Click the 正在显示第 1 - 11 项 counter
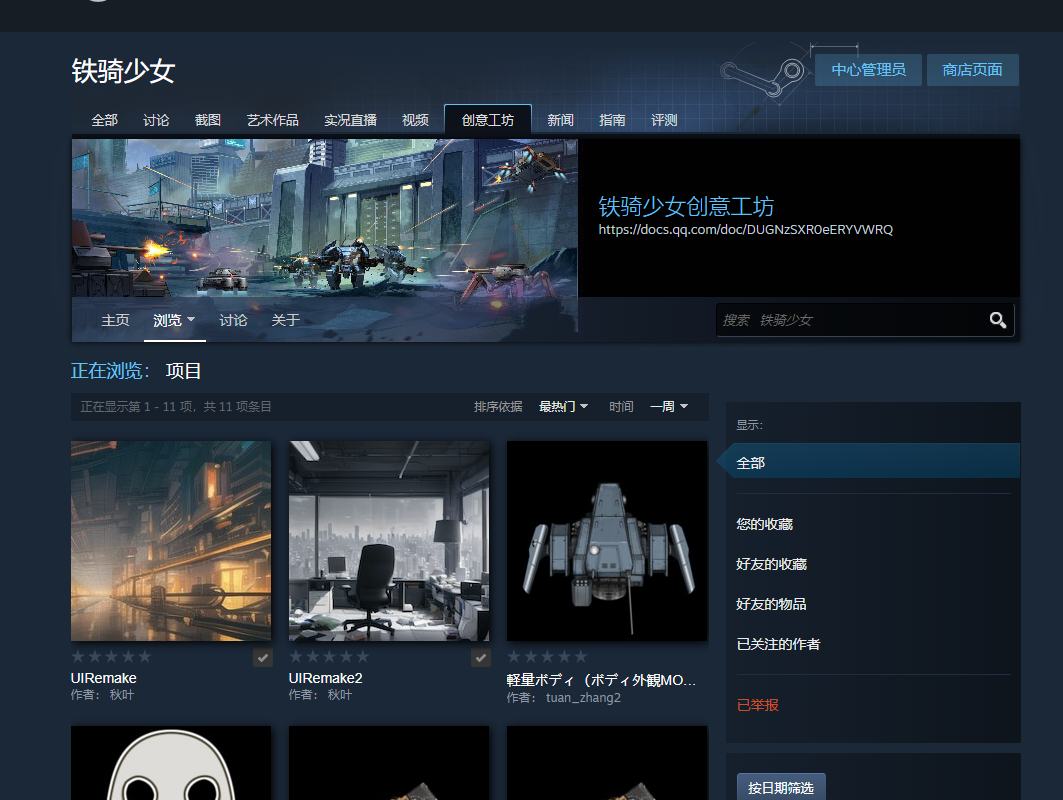Screen dimensions: 1063x800 (x=176, y=407)
